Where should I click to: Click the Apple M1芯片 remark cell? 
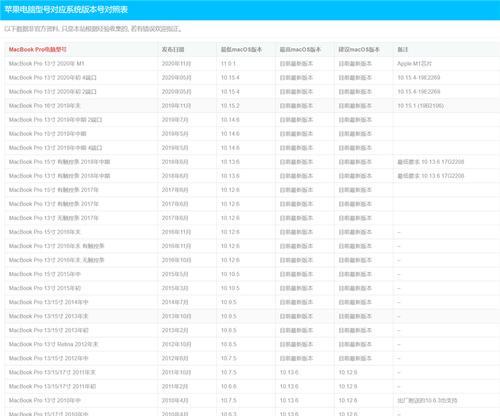coord(414,63)
